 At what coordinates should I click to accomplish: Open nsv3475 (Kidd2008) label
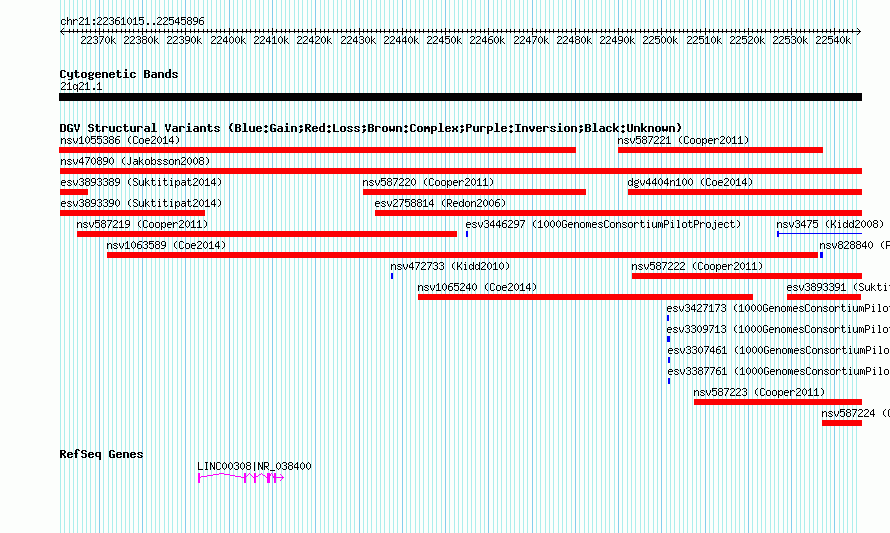click(x=830, y=224)
